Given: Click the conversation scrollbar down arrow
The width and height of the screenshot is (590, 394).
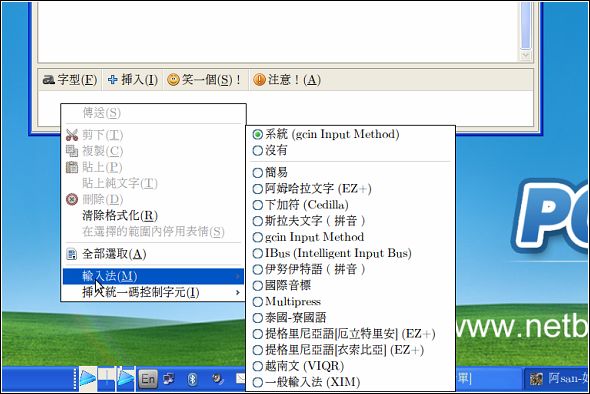Looking at the screenshot, I should click(526, 56).
